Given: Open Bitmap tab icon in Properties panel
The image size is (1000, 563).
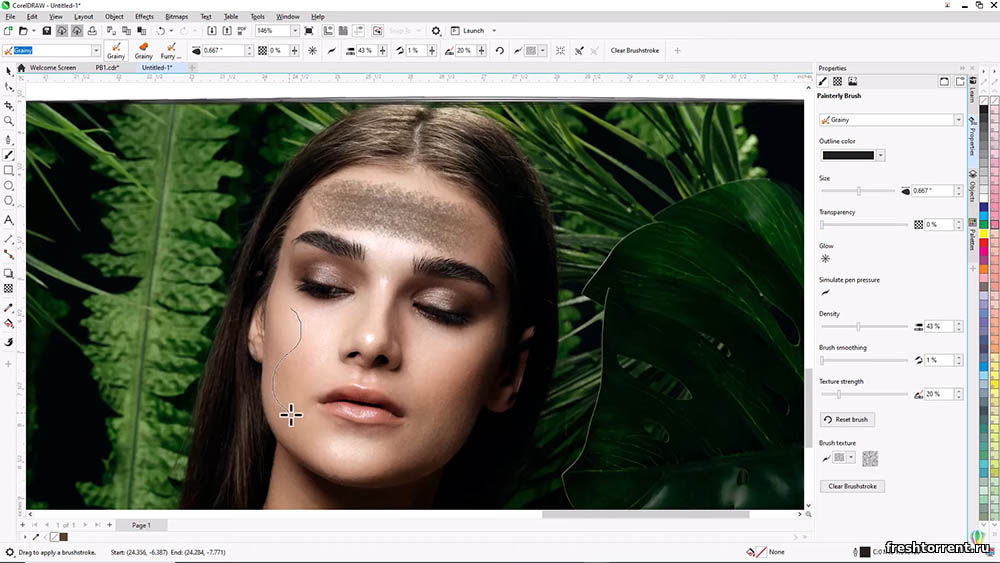Looking at the screenshot, I should tap(853, 82).
